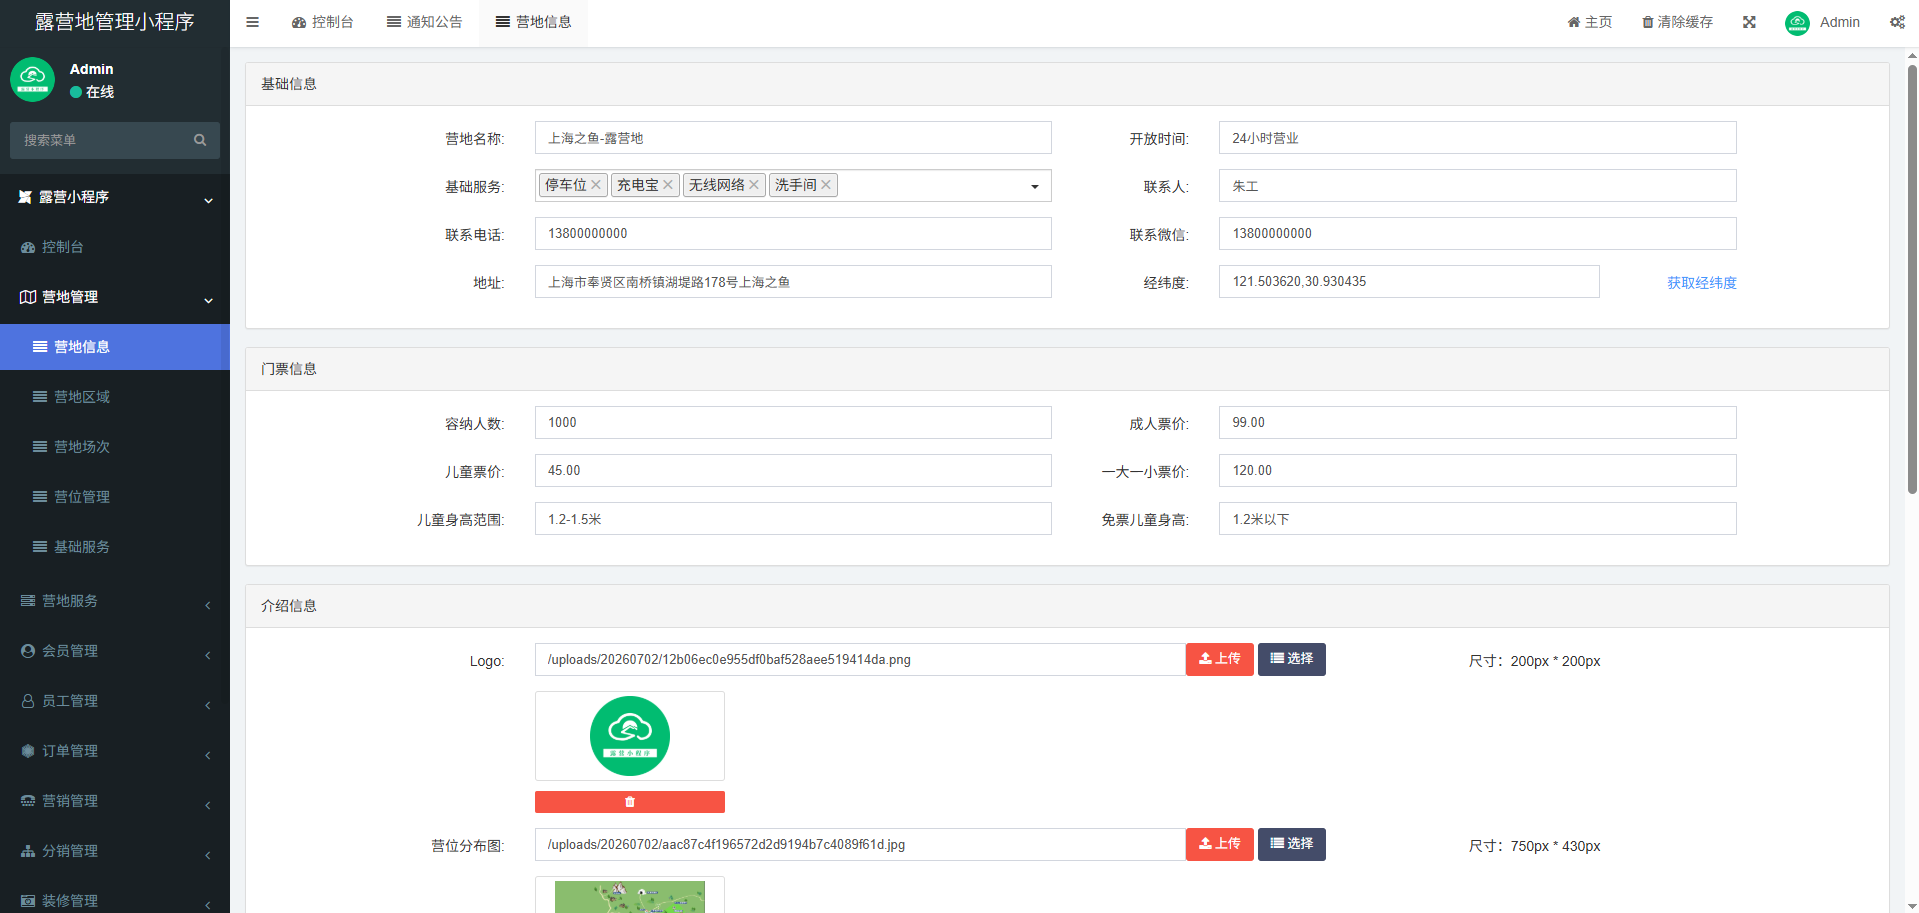Screen dimensions: 1919x913
Task: Click the 儿童身高范围 input field
Action: tap(793, 519)
